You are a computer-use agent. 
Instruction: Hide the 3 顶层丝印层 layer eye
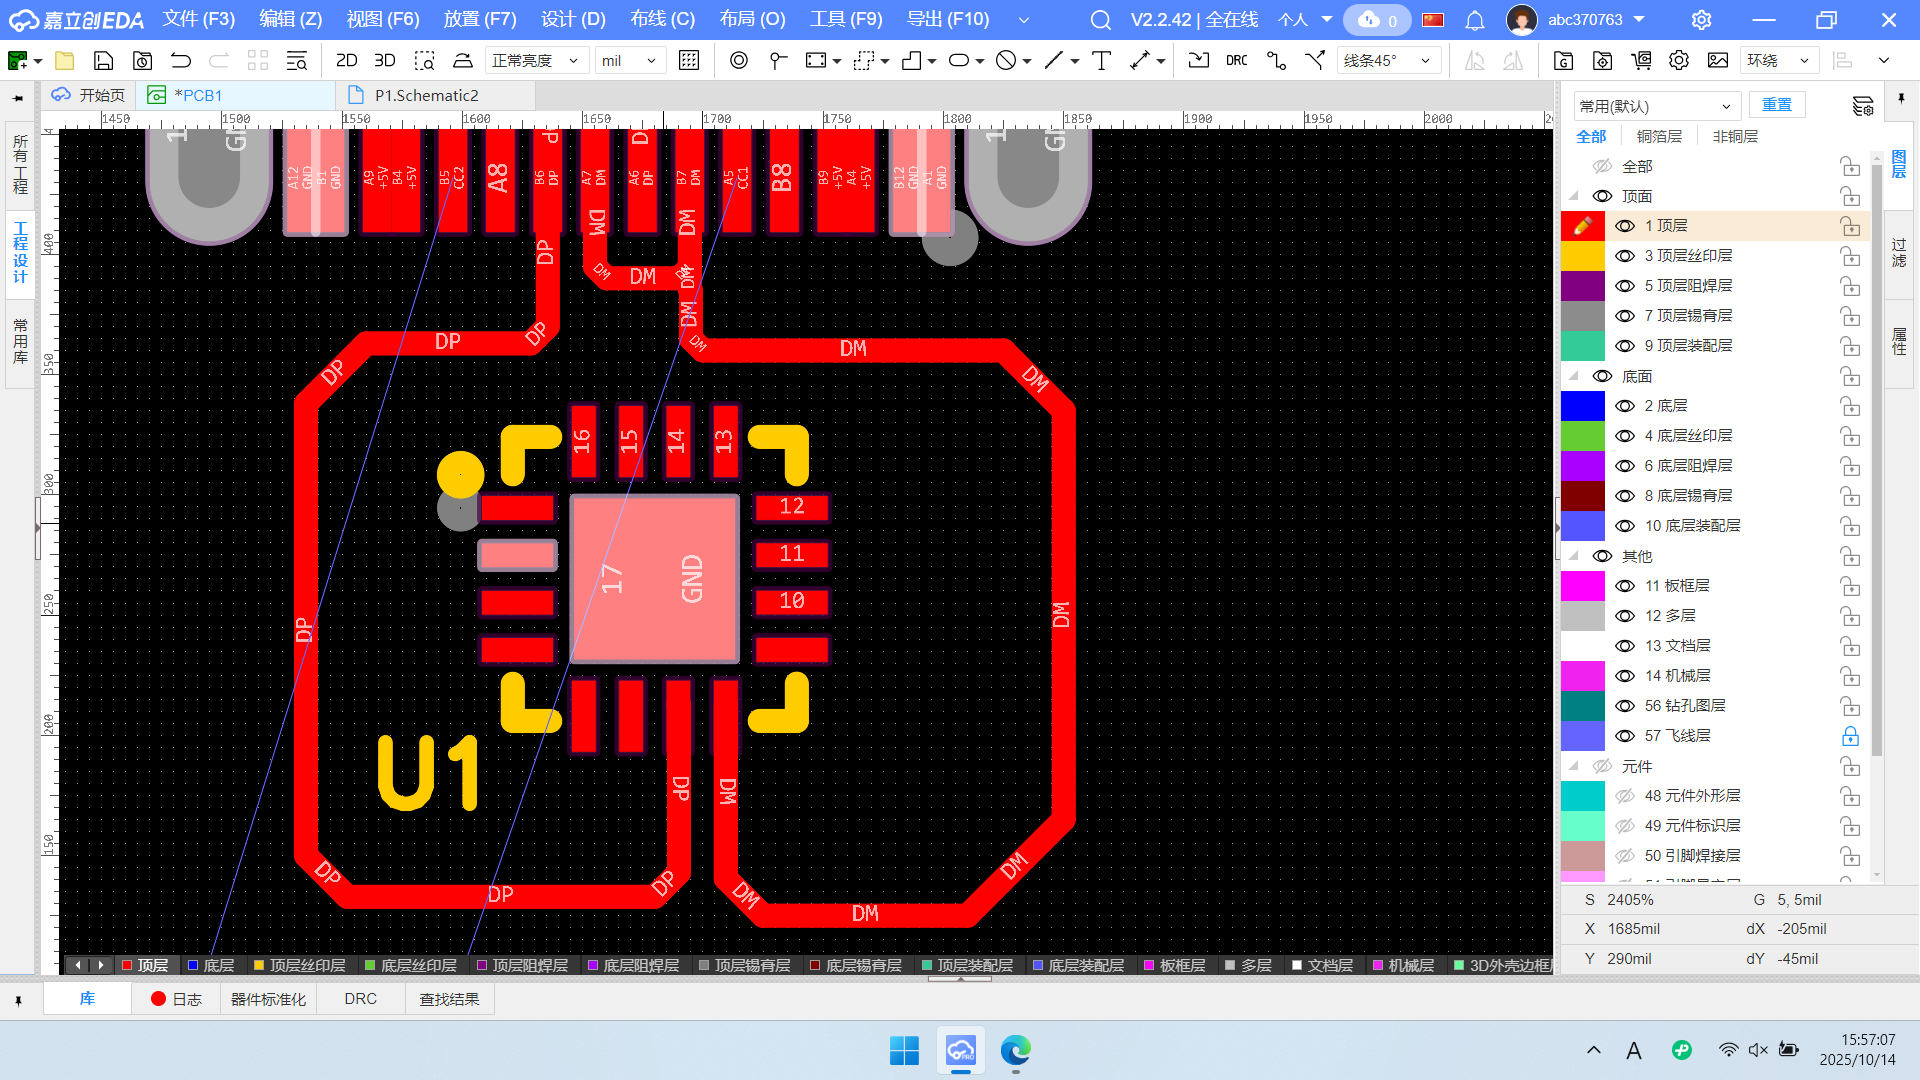tap(1625, 256)
